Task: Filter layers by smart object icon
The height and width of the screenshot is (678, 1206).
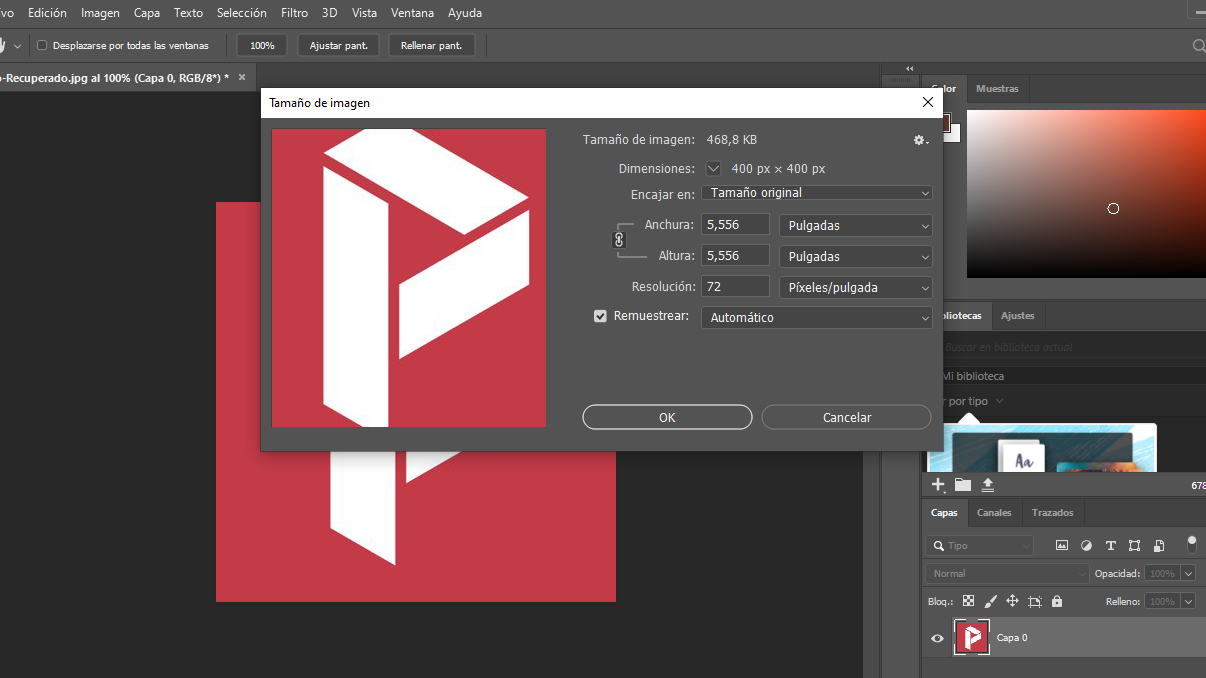Action: pos(1158,546)
